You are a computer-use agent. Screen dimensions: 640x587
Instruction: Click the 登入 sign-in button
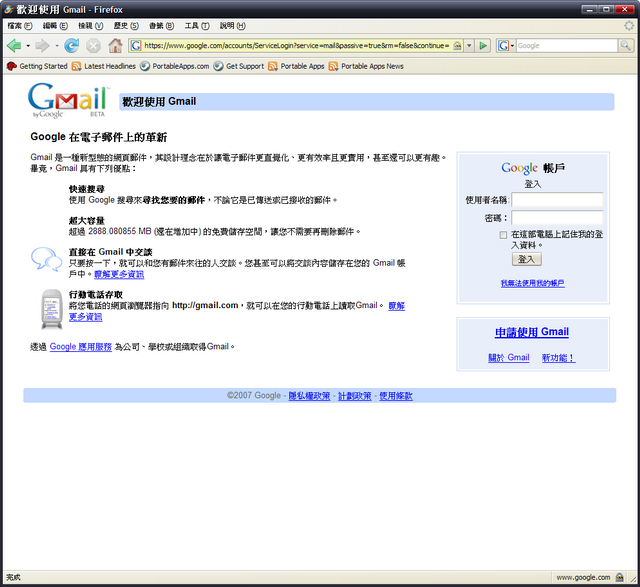point(527,259)
